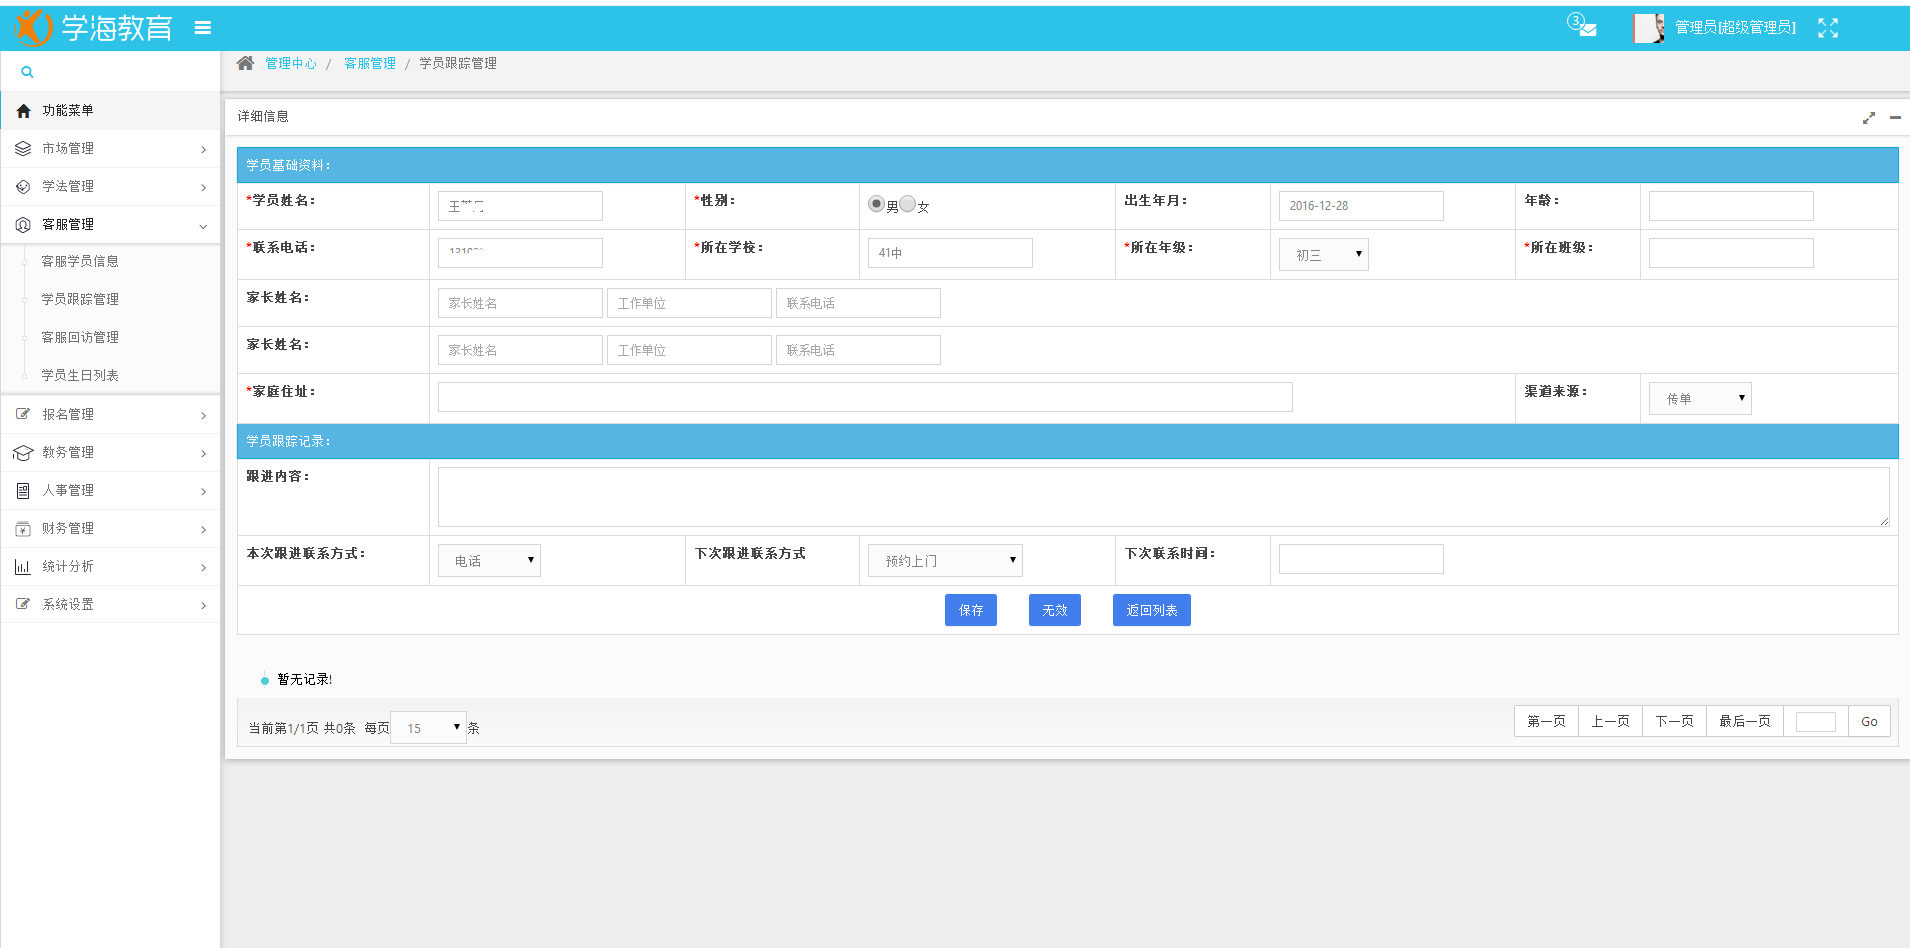The image size is (1910, 948).
Task: Click the home icon in the breadcrumb
Action: tap(245, 63)
